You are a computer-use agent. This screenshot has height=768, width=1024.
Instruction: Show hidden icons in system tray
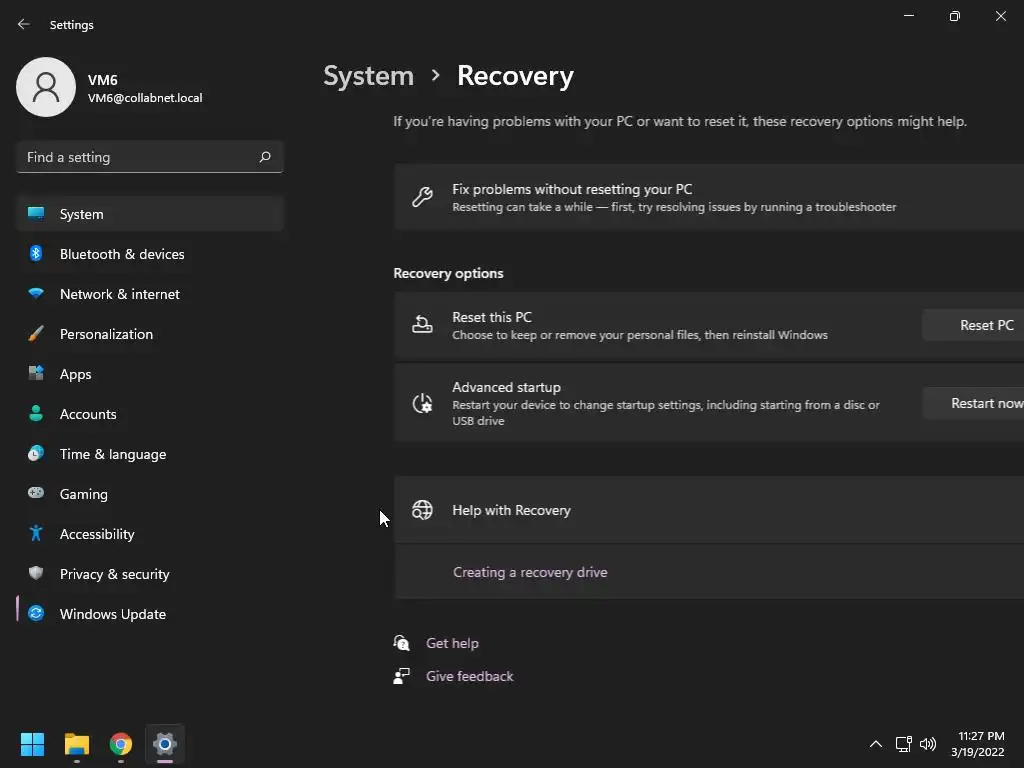(x=876, y=744)
